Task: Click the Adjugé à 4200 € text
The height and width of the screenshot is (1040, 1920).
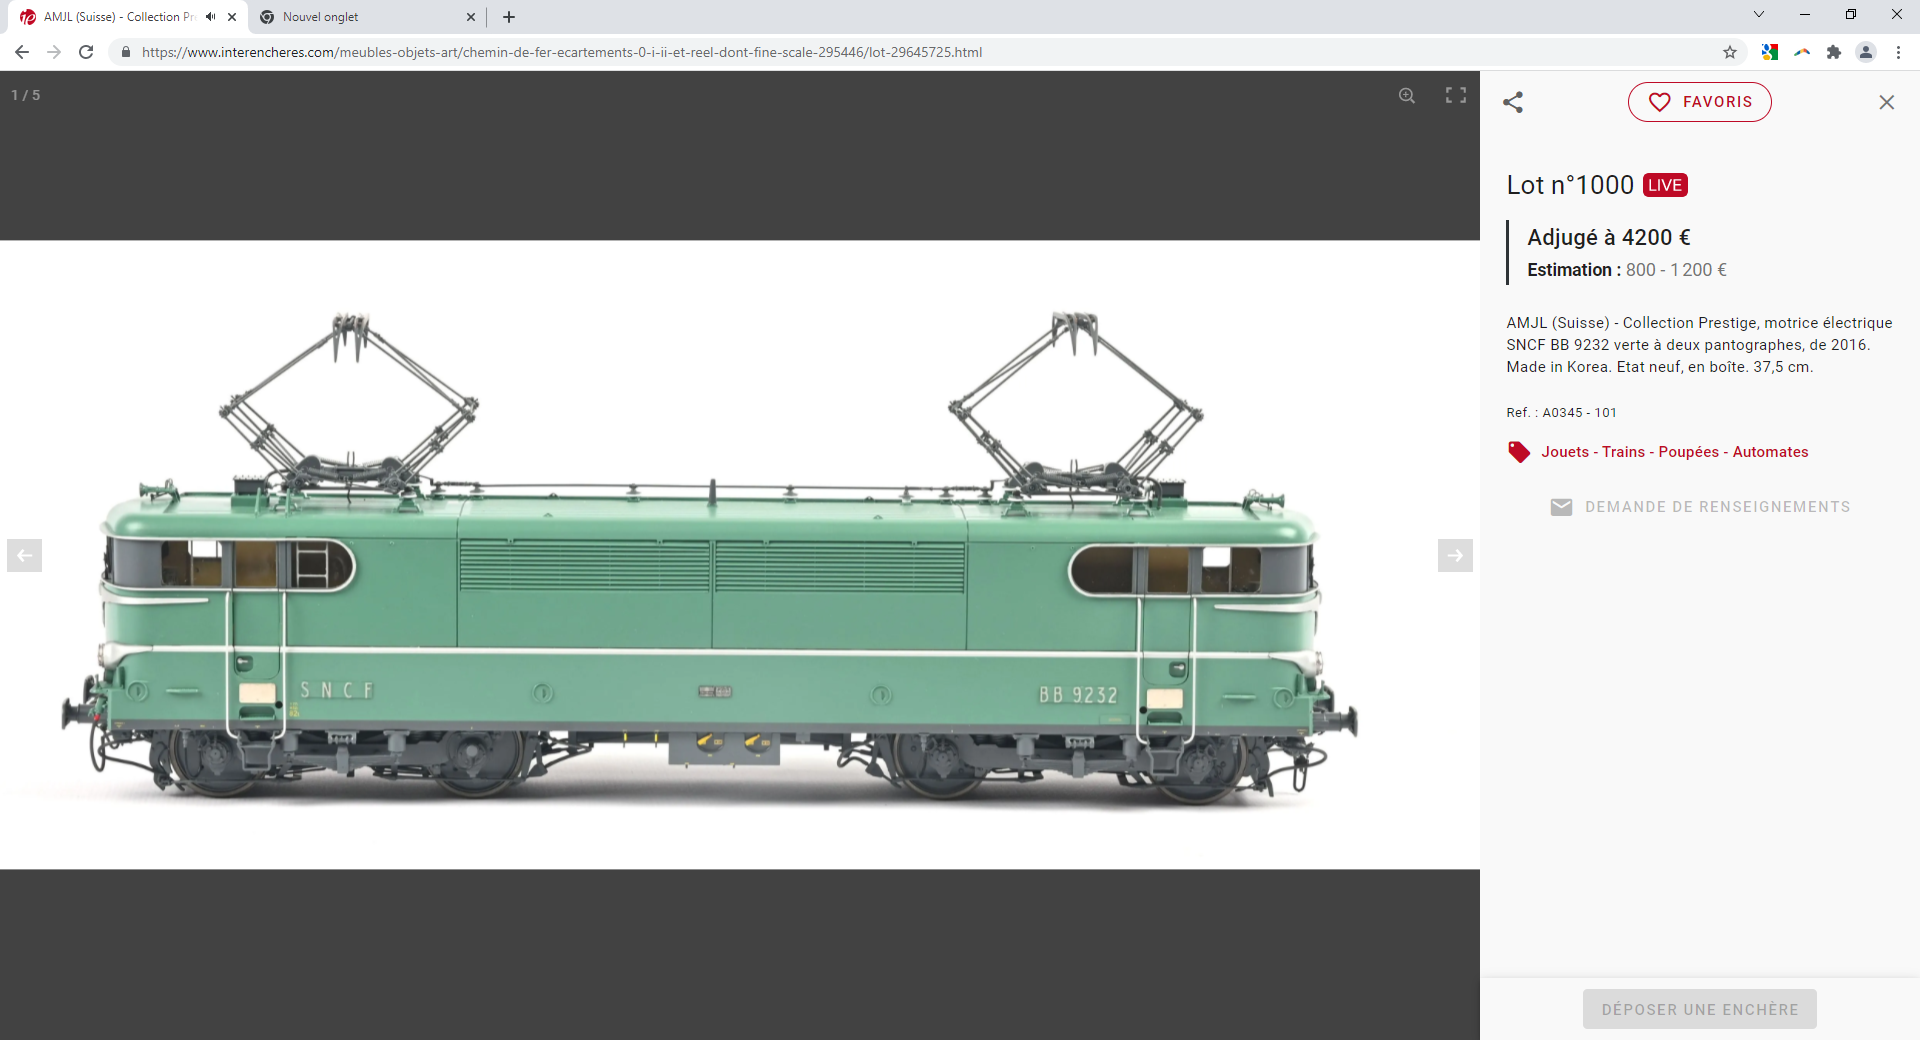Action: tap(1608, 238)
